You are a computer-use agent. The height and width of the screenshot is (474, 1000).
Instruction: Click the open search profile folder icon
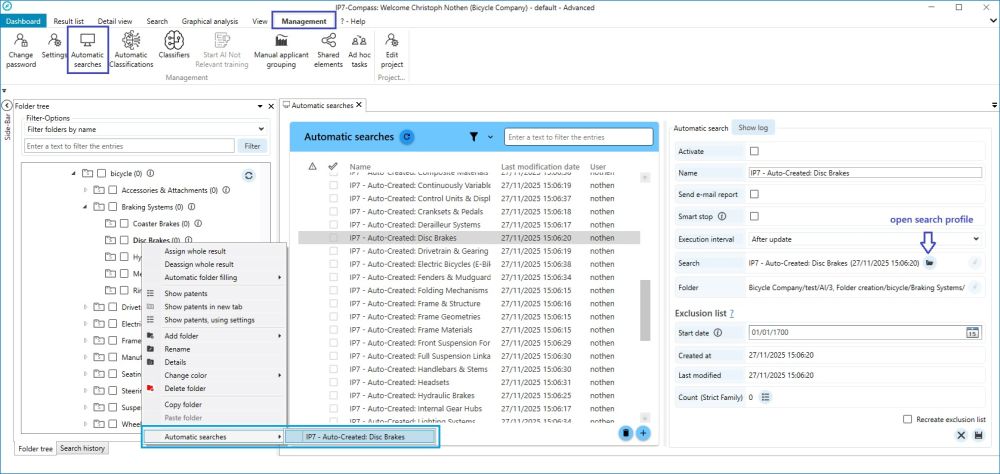pyautogui.click(x=929, y=263)
